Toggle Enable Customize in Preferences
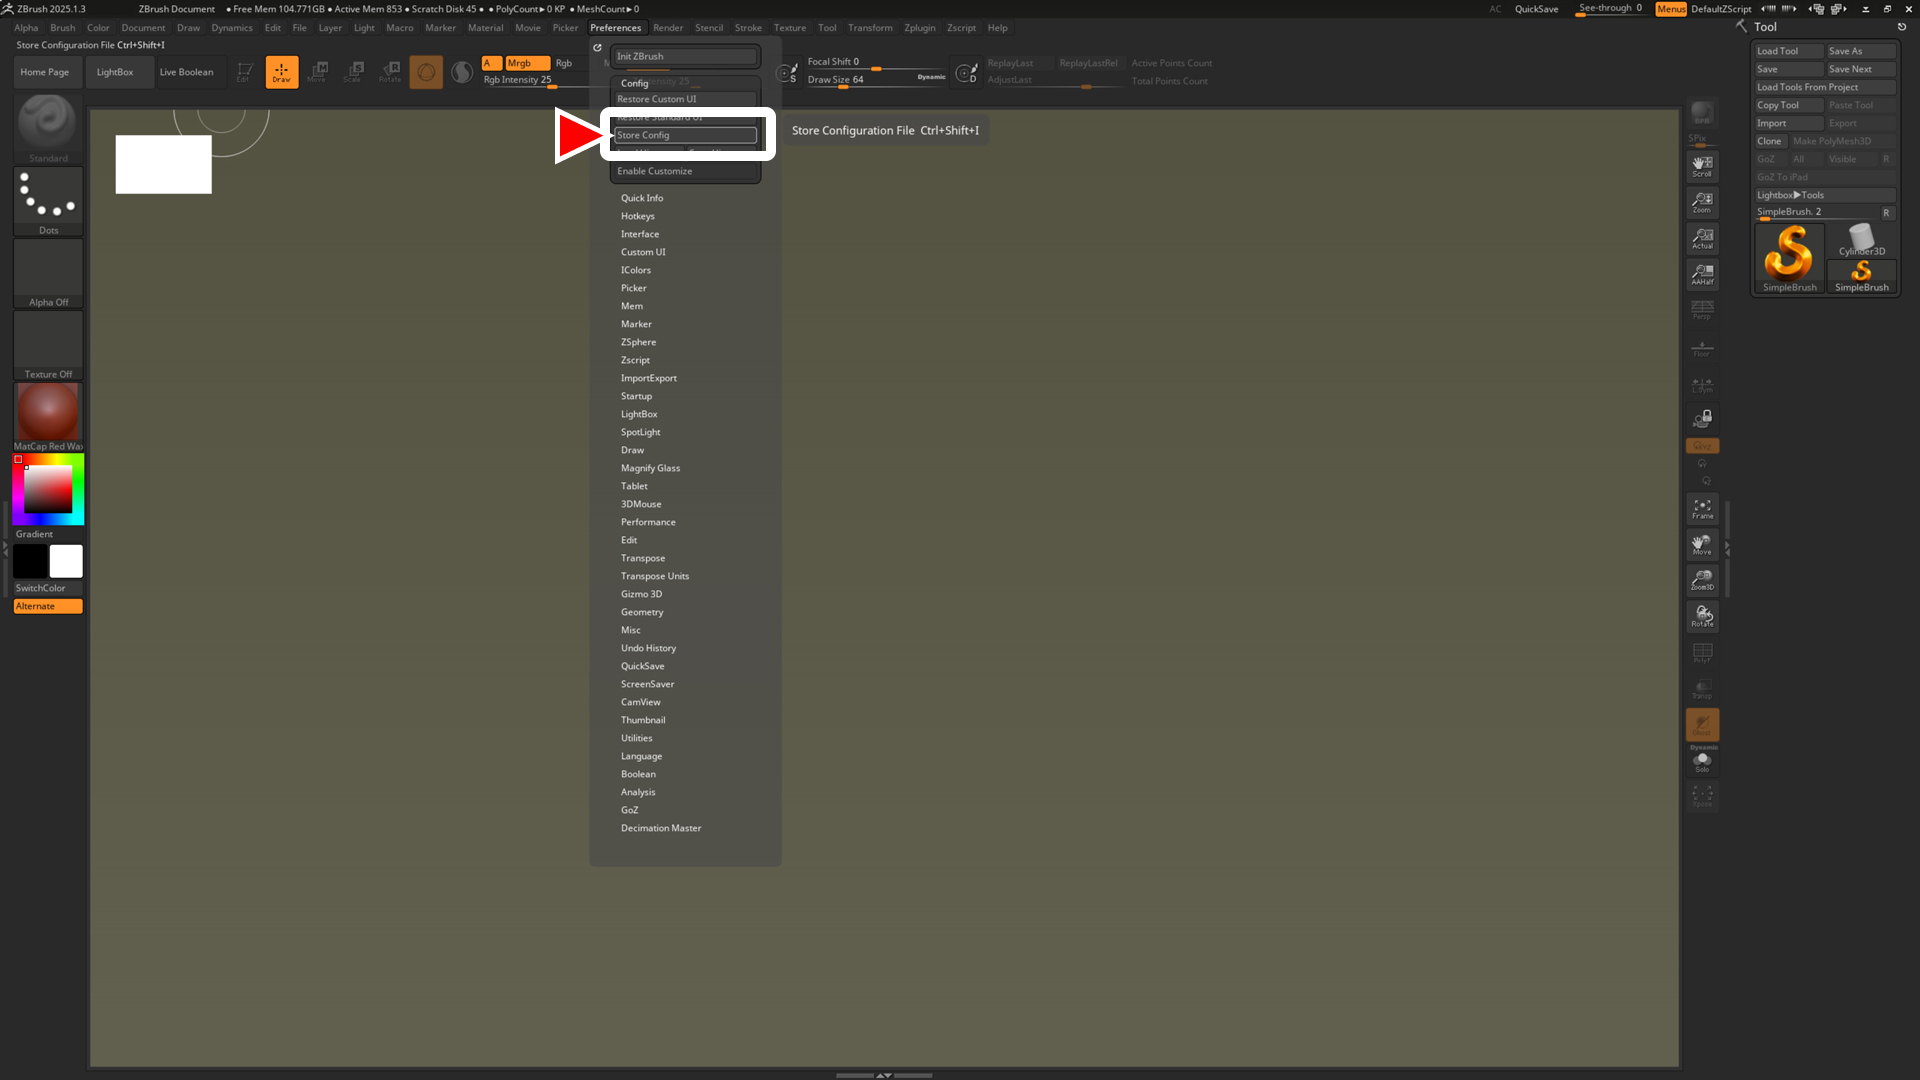1920x1080 pixels. 685,171
